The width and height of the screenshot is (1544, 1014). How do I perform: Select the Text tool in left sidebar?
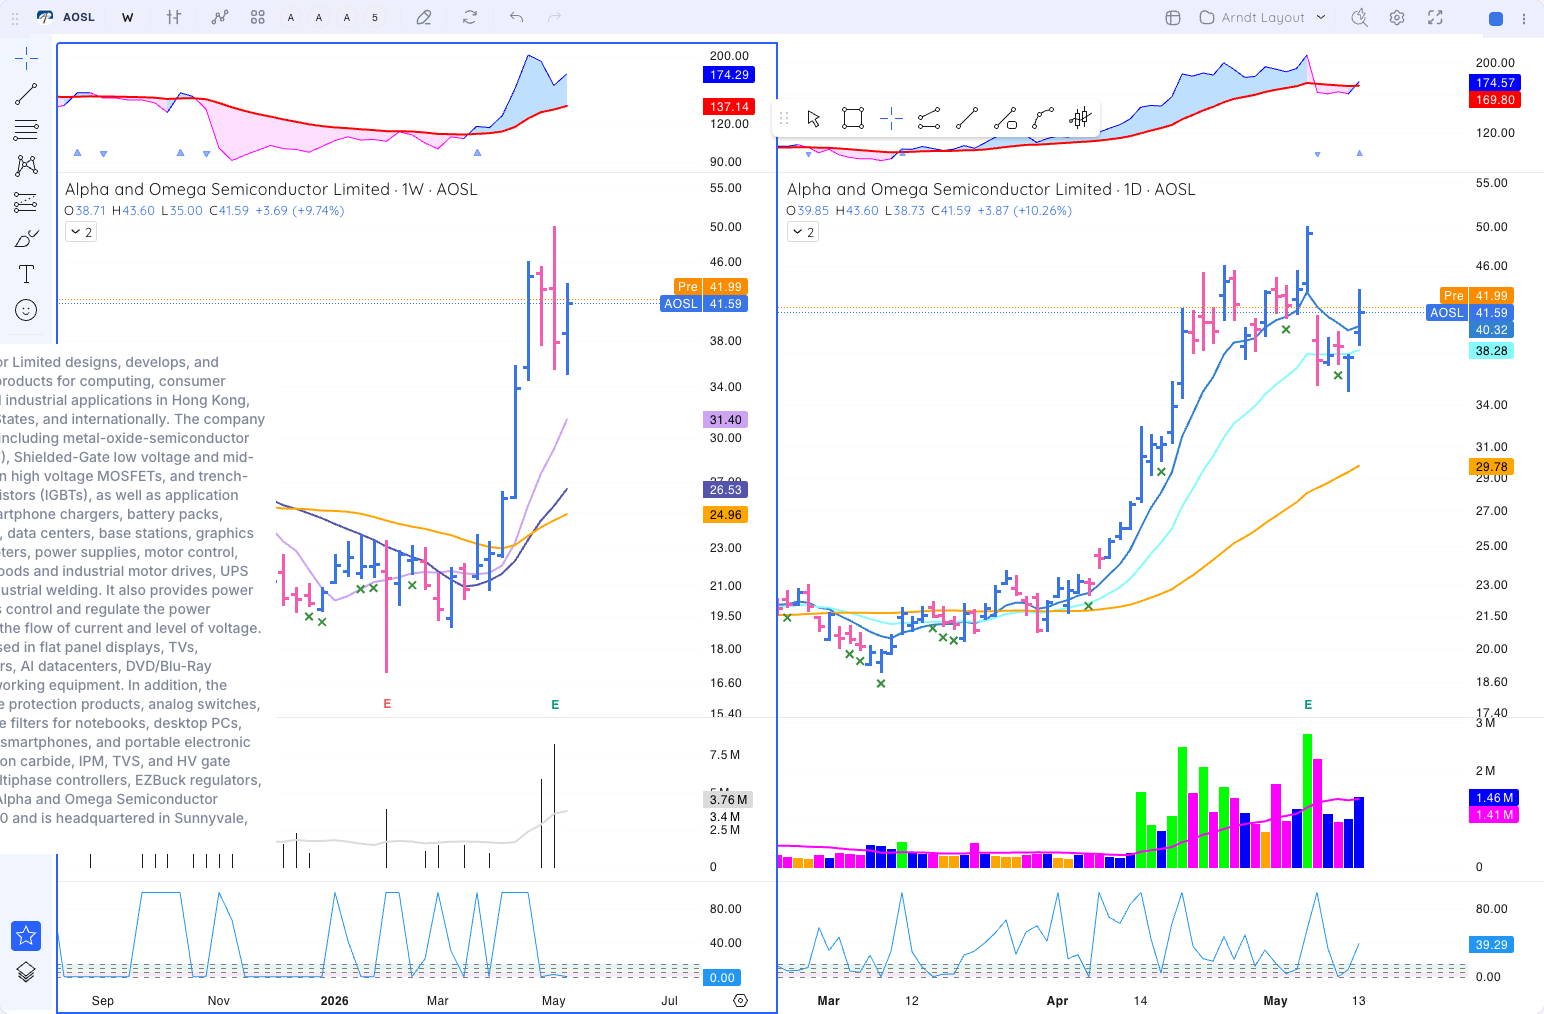coord(26,274)
